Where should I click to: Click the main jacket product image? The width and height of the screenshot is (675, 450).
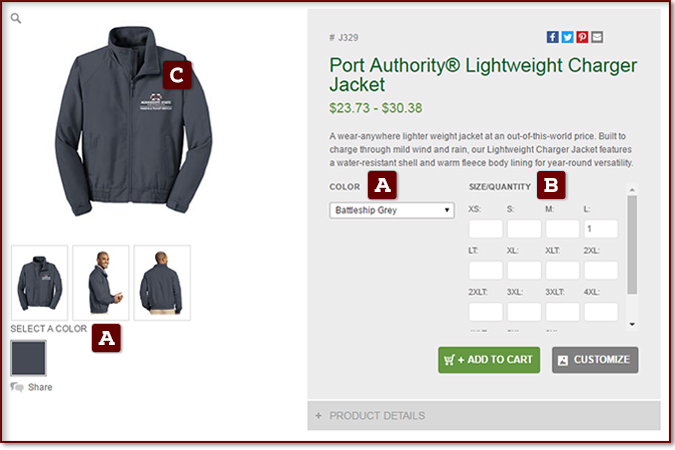point(133,121)
